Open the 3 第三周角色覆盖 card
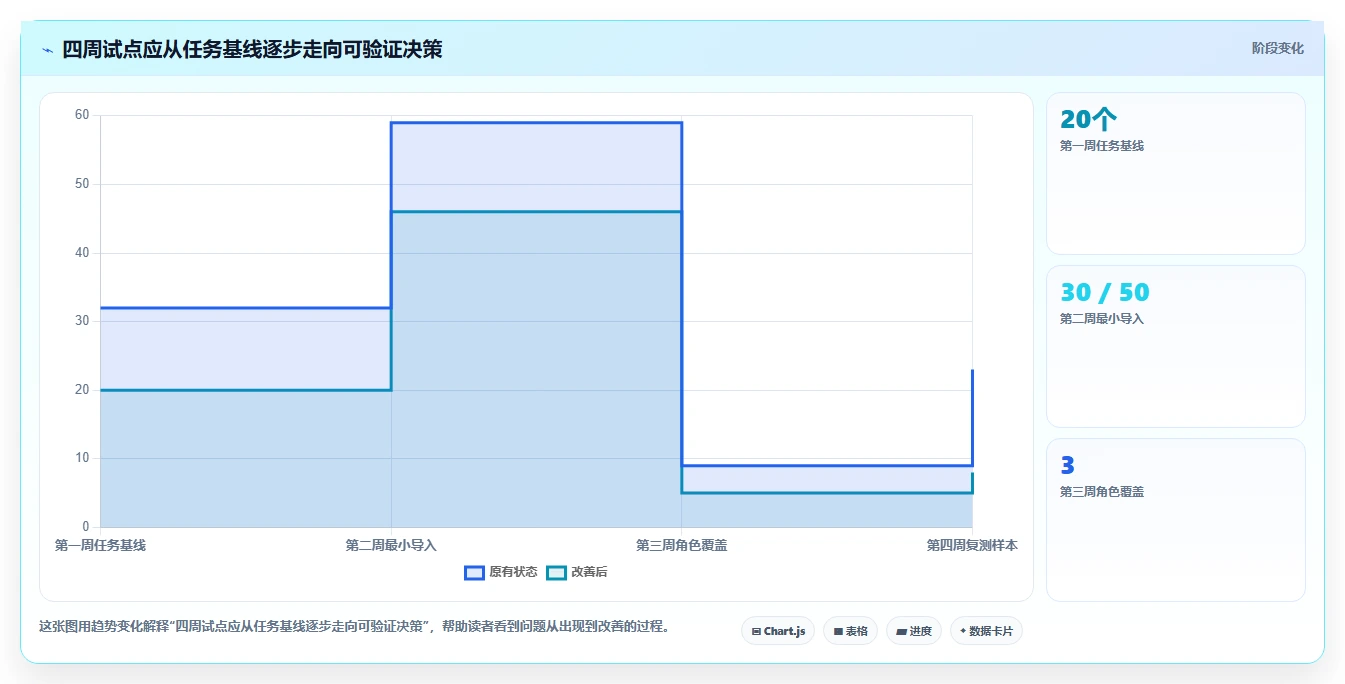Image resolution: width=1345 pixels, height=684 pixels. click(x=1176, y=520)
